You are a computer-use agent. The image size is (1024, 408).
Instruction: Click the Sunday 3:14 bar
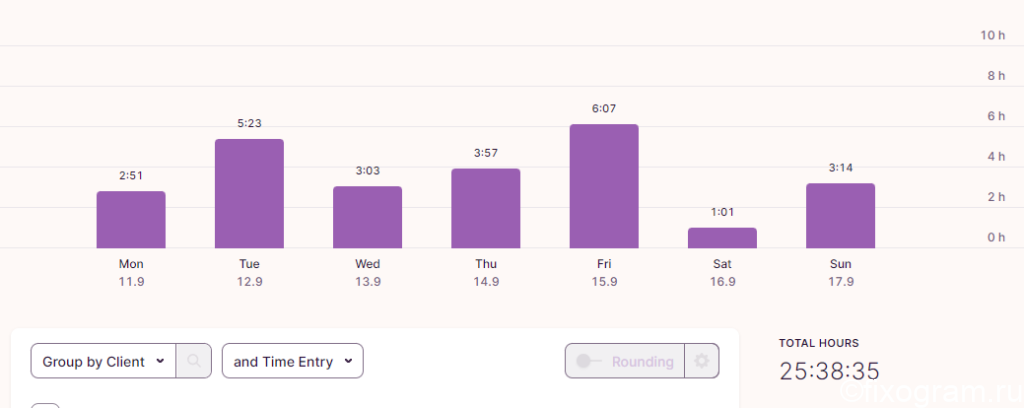pos(840,216)
